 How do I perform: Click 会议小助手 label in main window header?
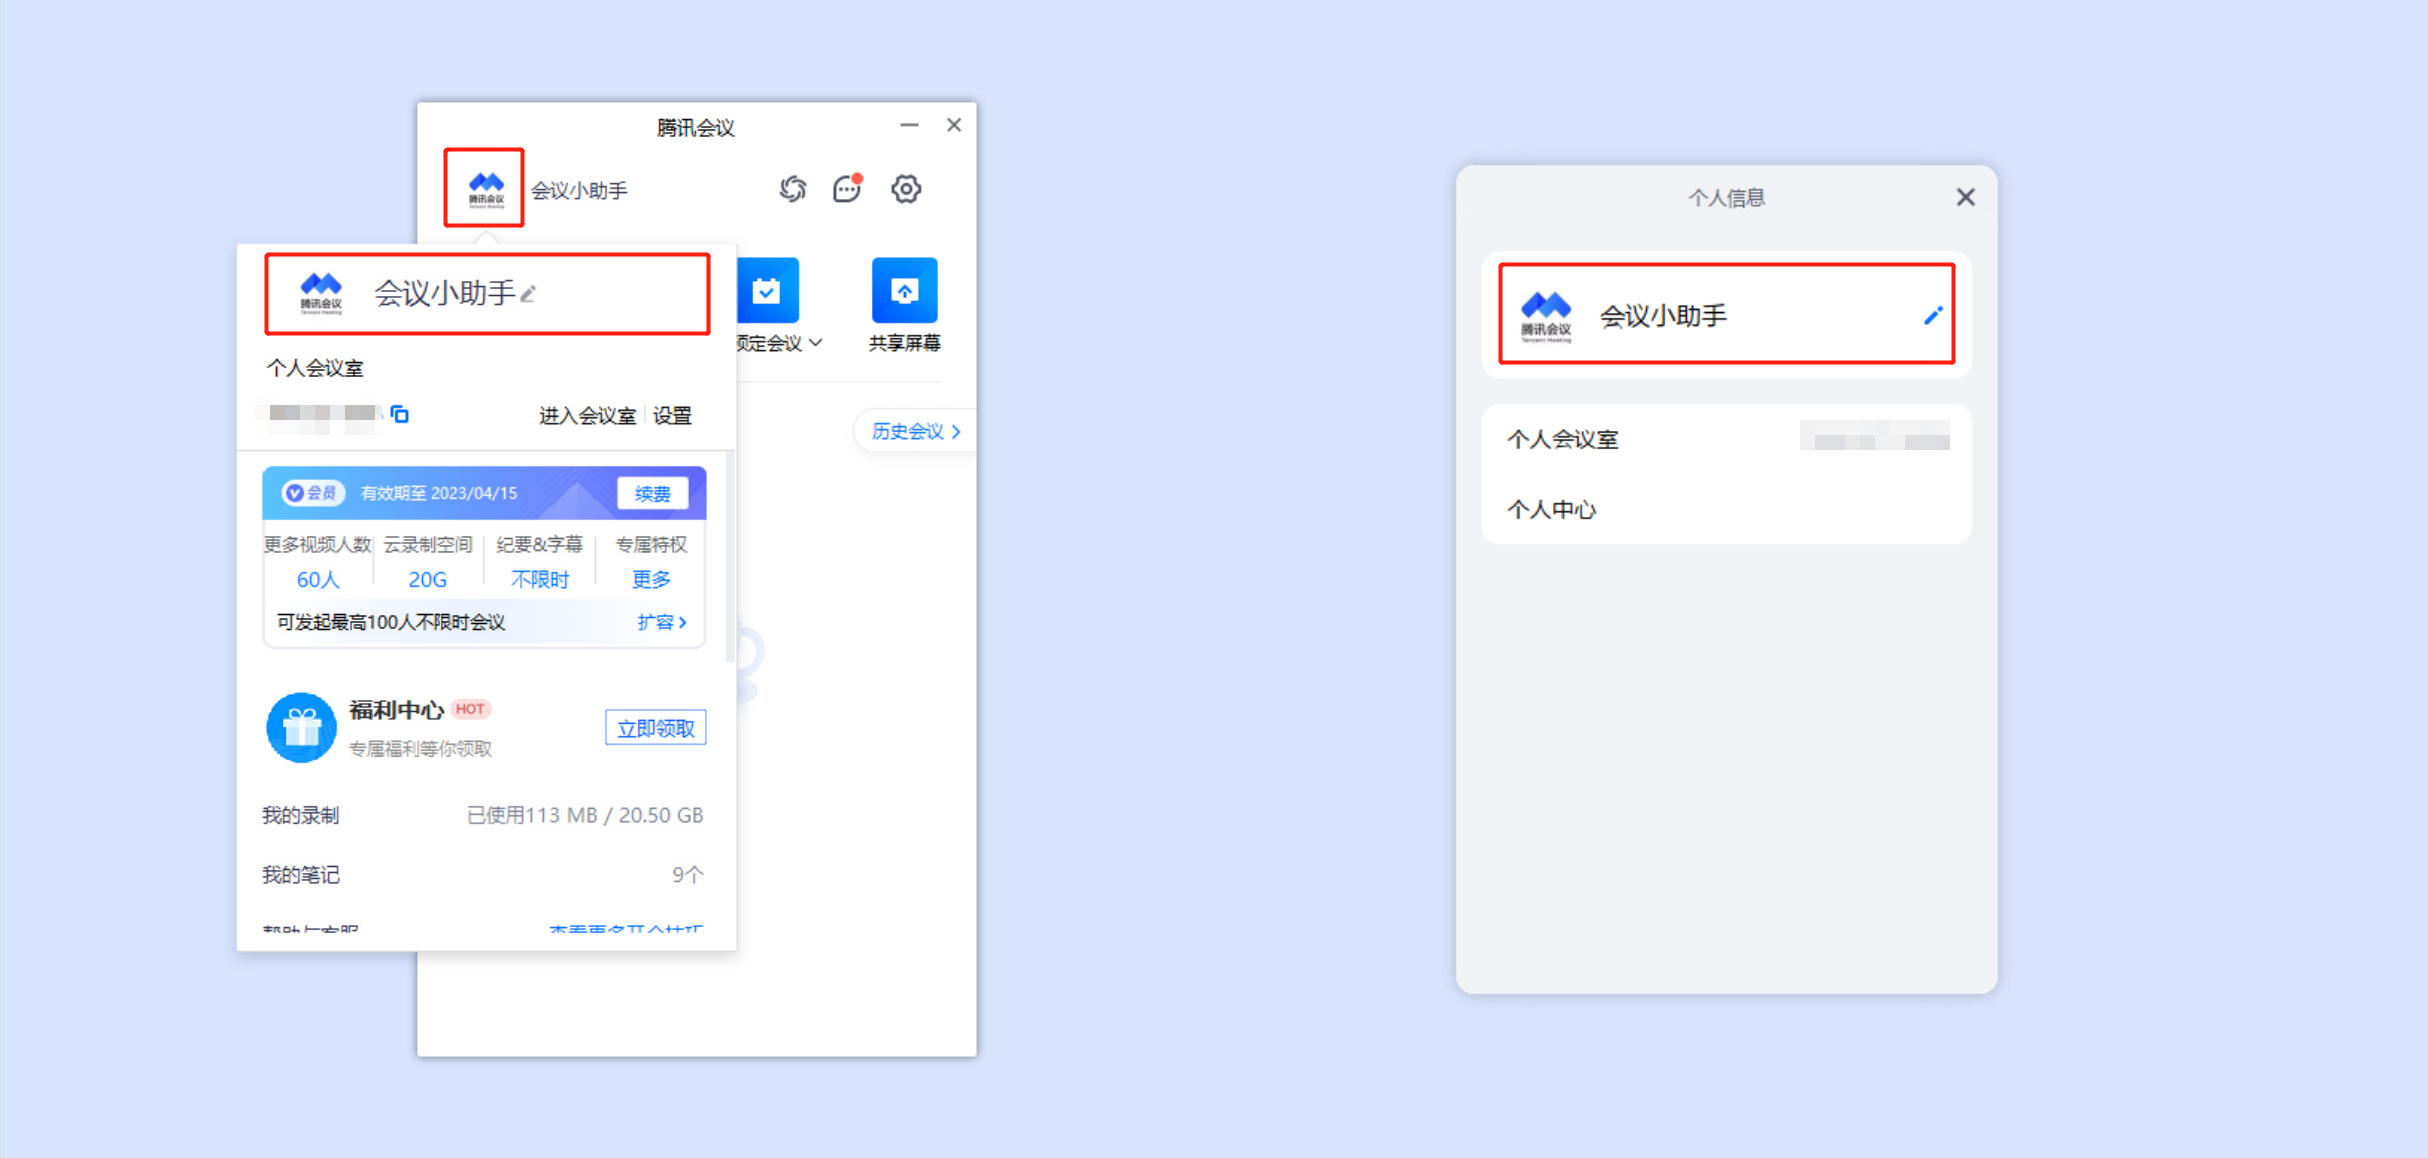[x=579, y=190]
